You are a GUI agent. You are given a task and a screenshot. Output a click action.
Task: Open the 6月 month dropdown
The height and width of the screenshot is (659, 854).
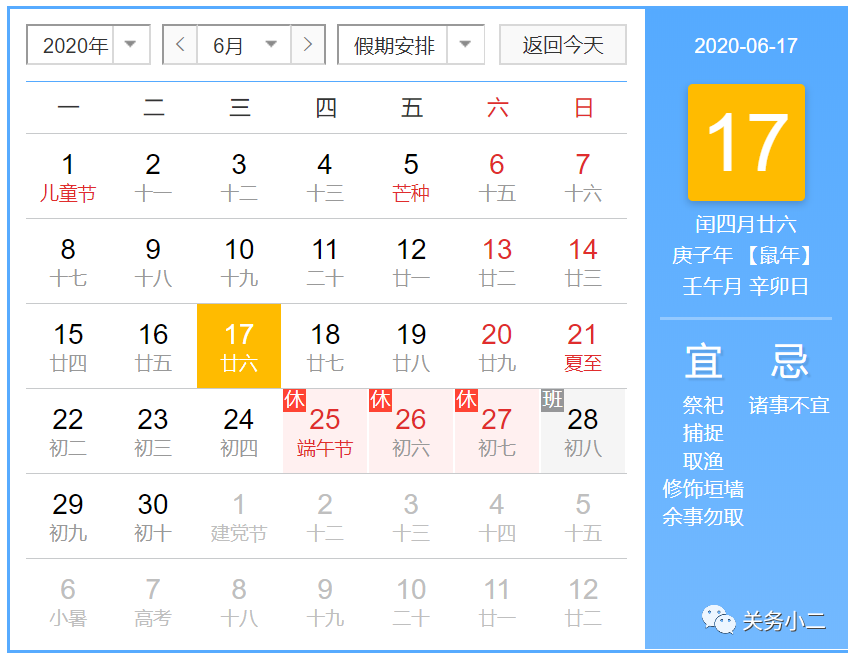click(x=244, y=45)
